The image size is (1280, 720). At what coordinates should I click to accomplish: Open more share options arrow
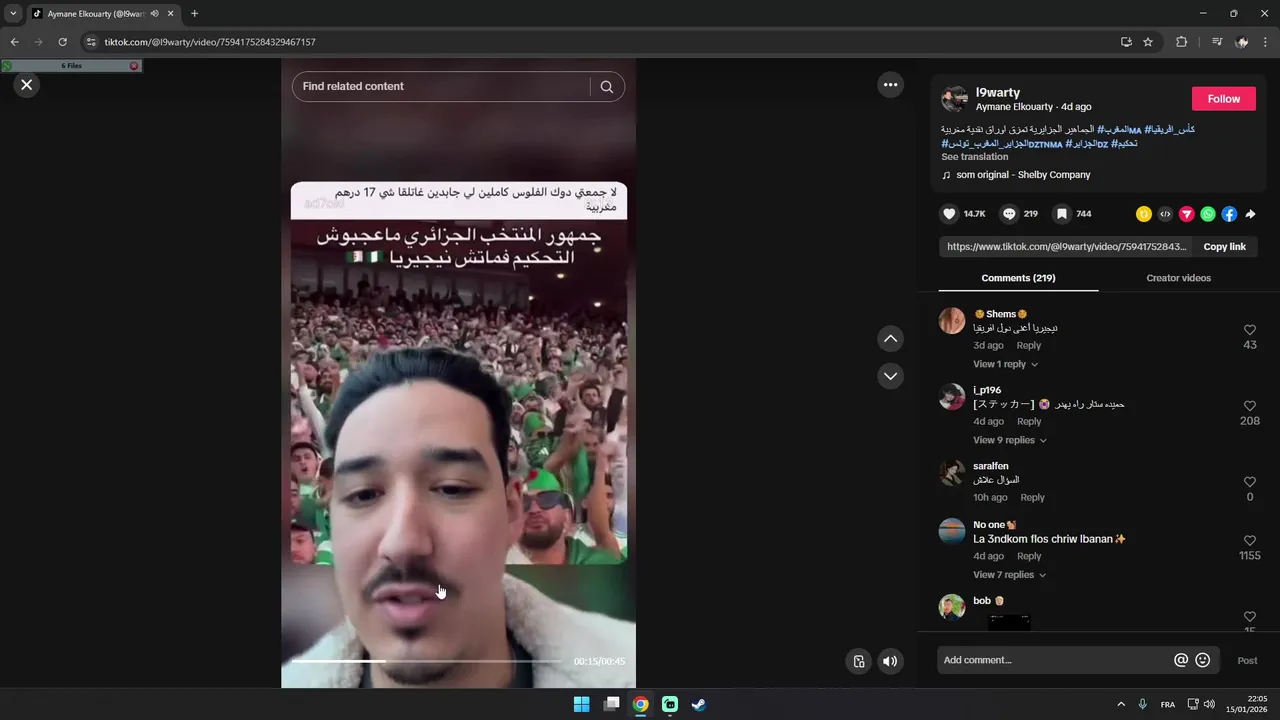click(1250, 214)
